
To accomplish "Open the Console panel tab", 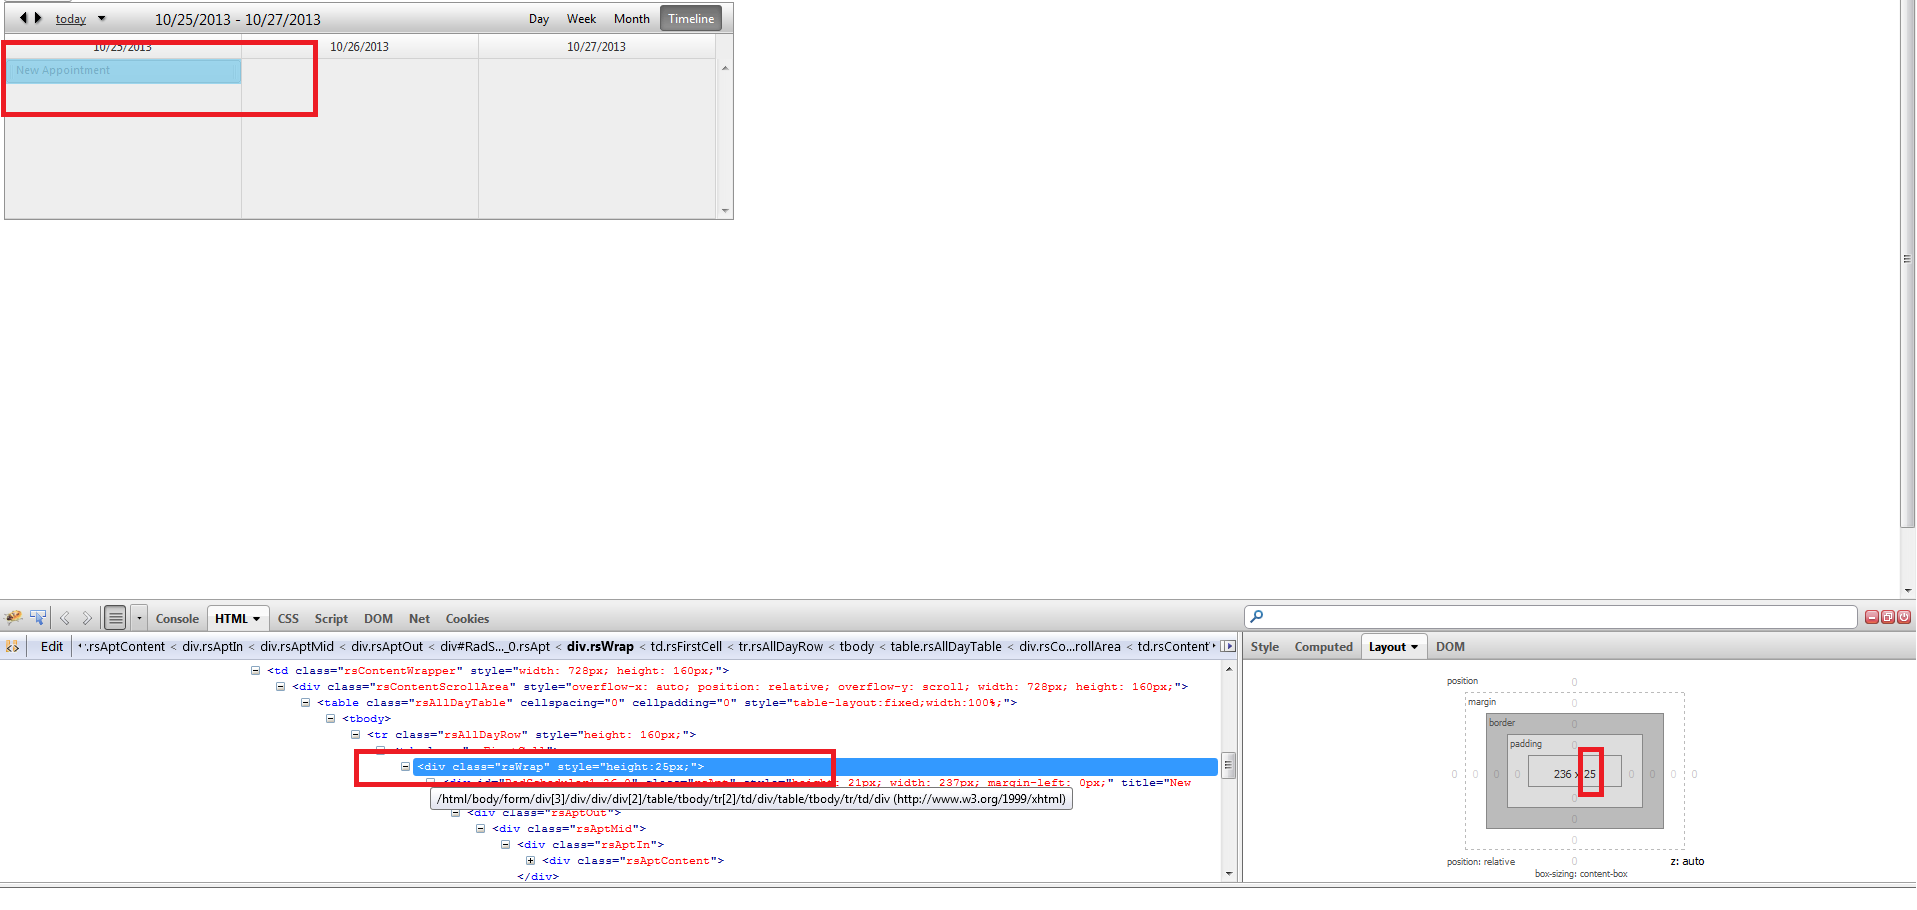I will point(177,619).
